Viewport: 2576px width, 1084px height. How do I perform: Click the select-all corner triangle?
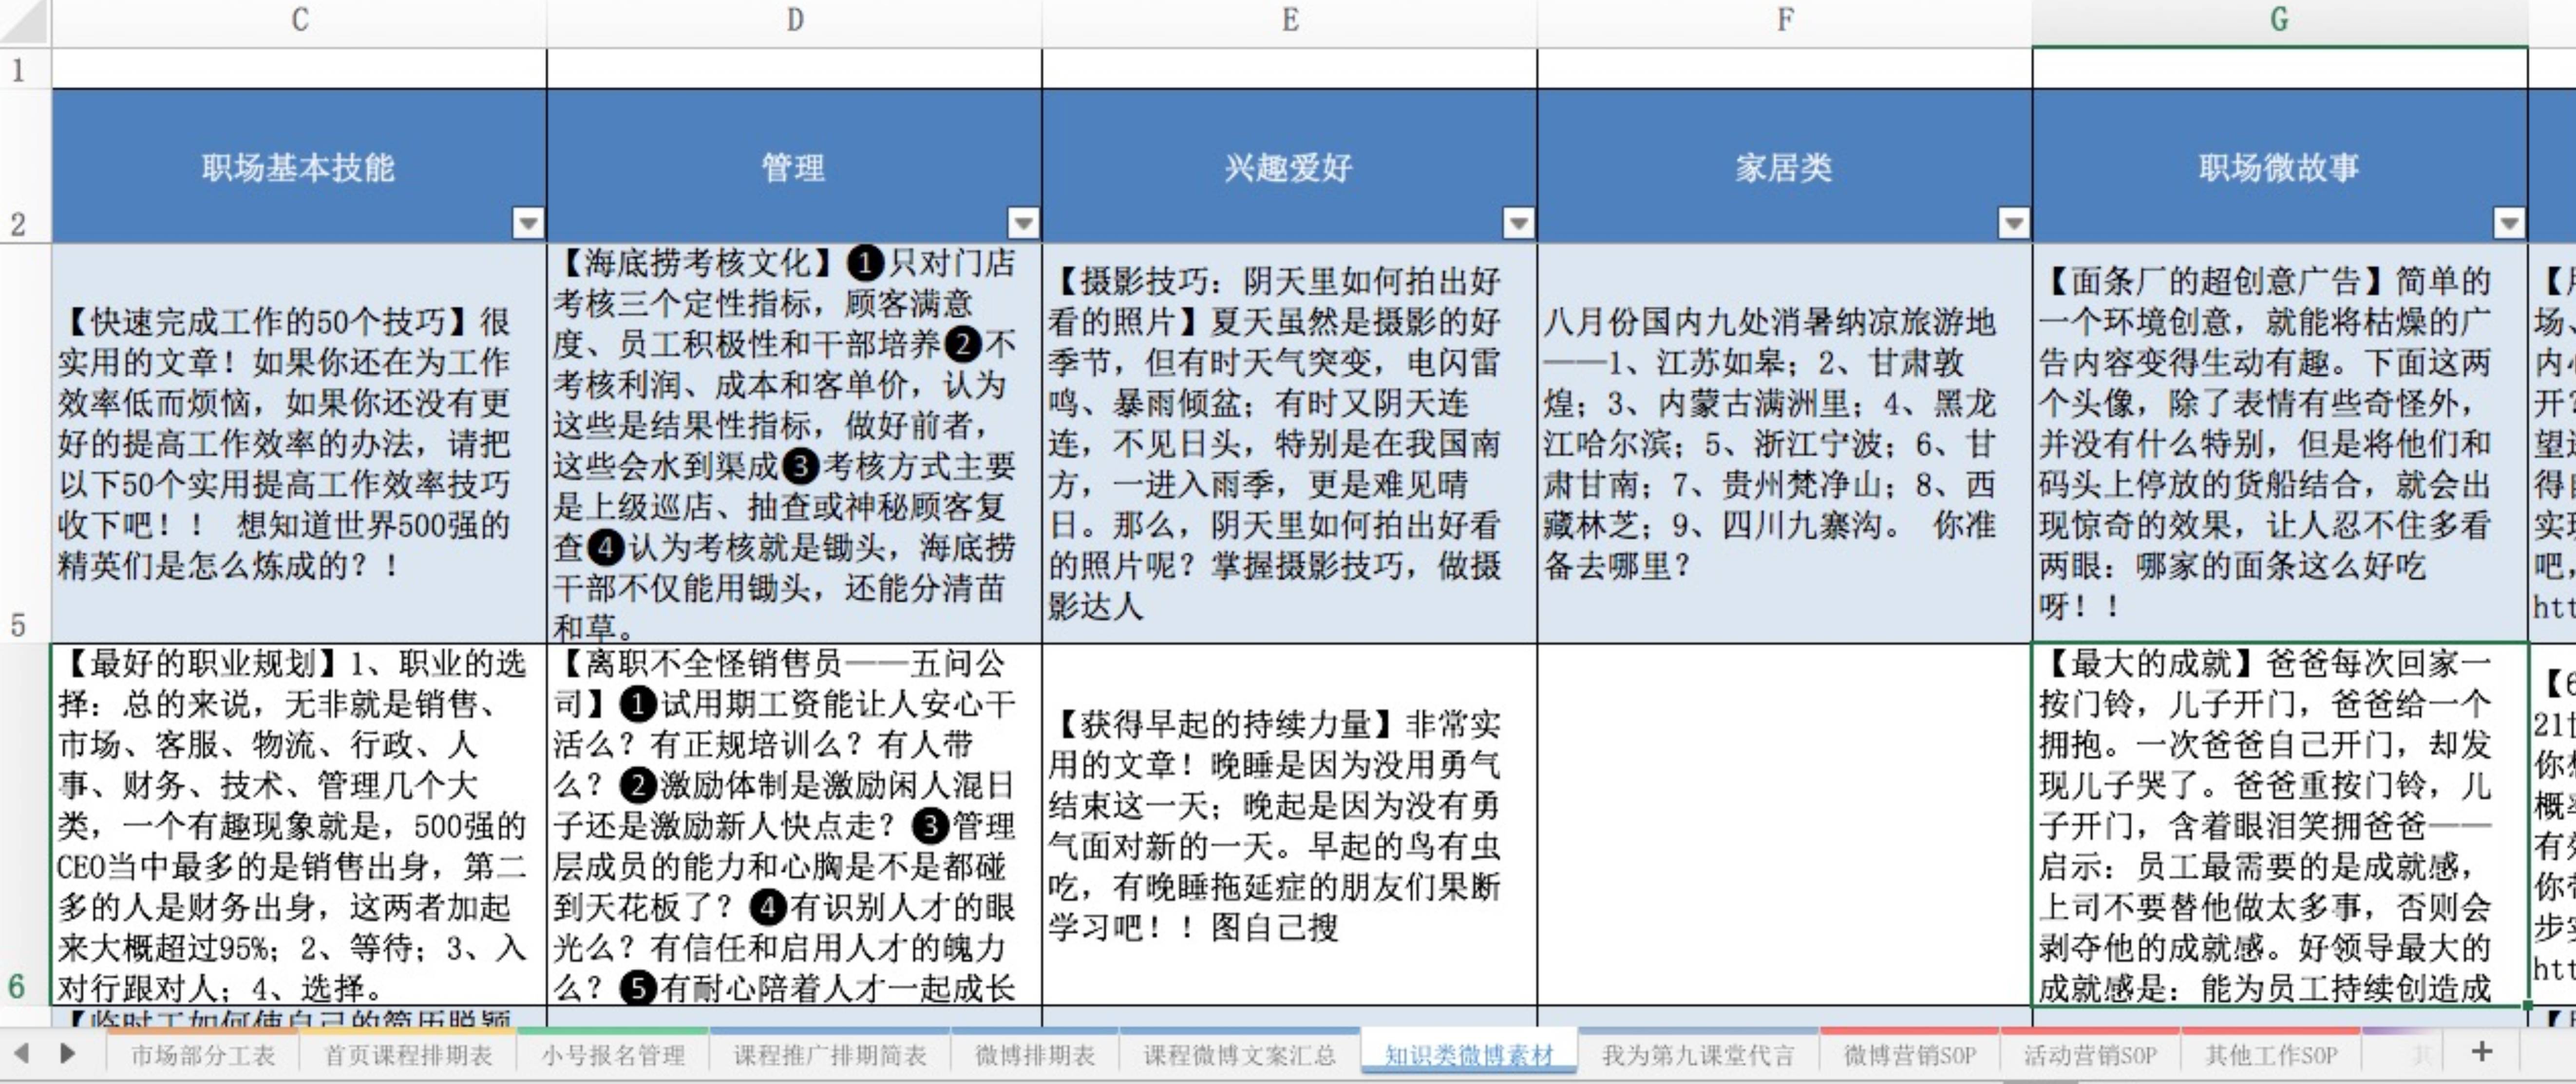click(25, 23)
